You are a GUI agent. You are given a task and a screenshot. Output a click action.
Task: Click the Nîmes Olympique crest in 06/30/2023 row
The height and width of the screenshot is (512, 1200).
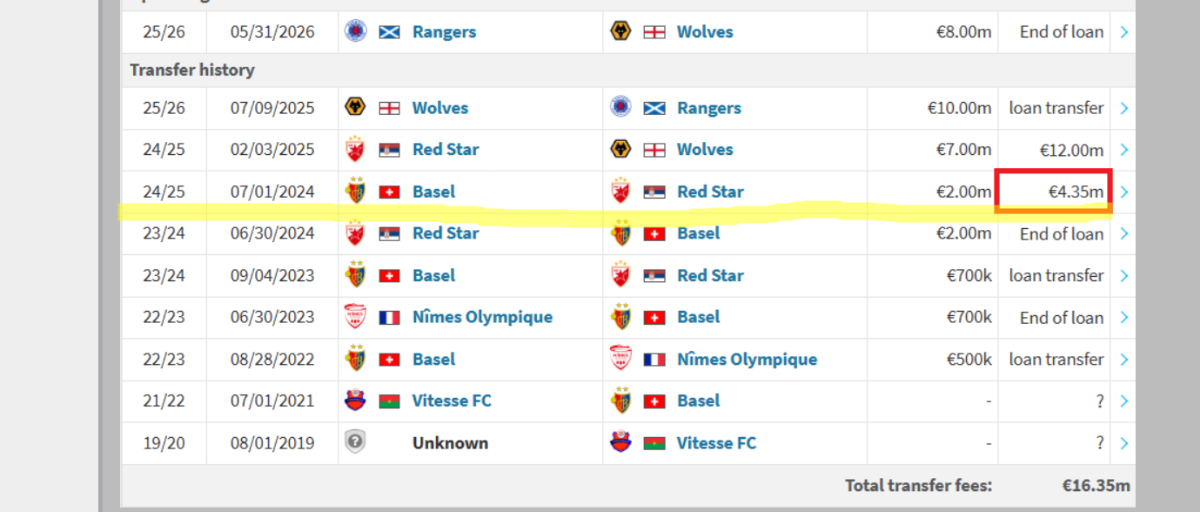click(354, 317)
